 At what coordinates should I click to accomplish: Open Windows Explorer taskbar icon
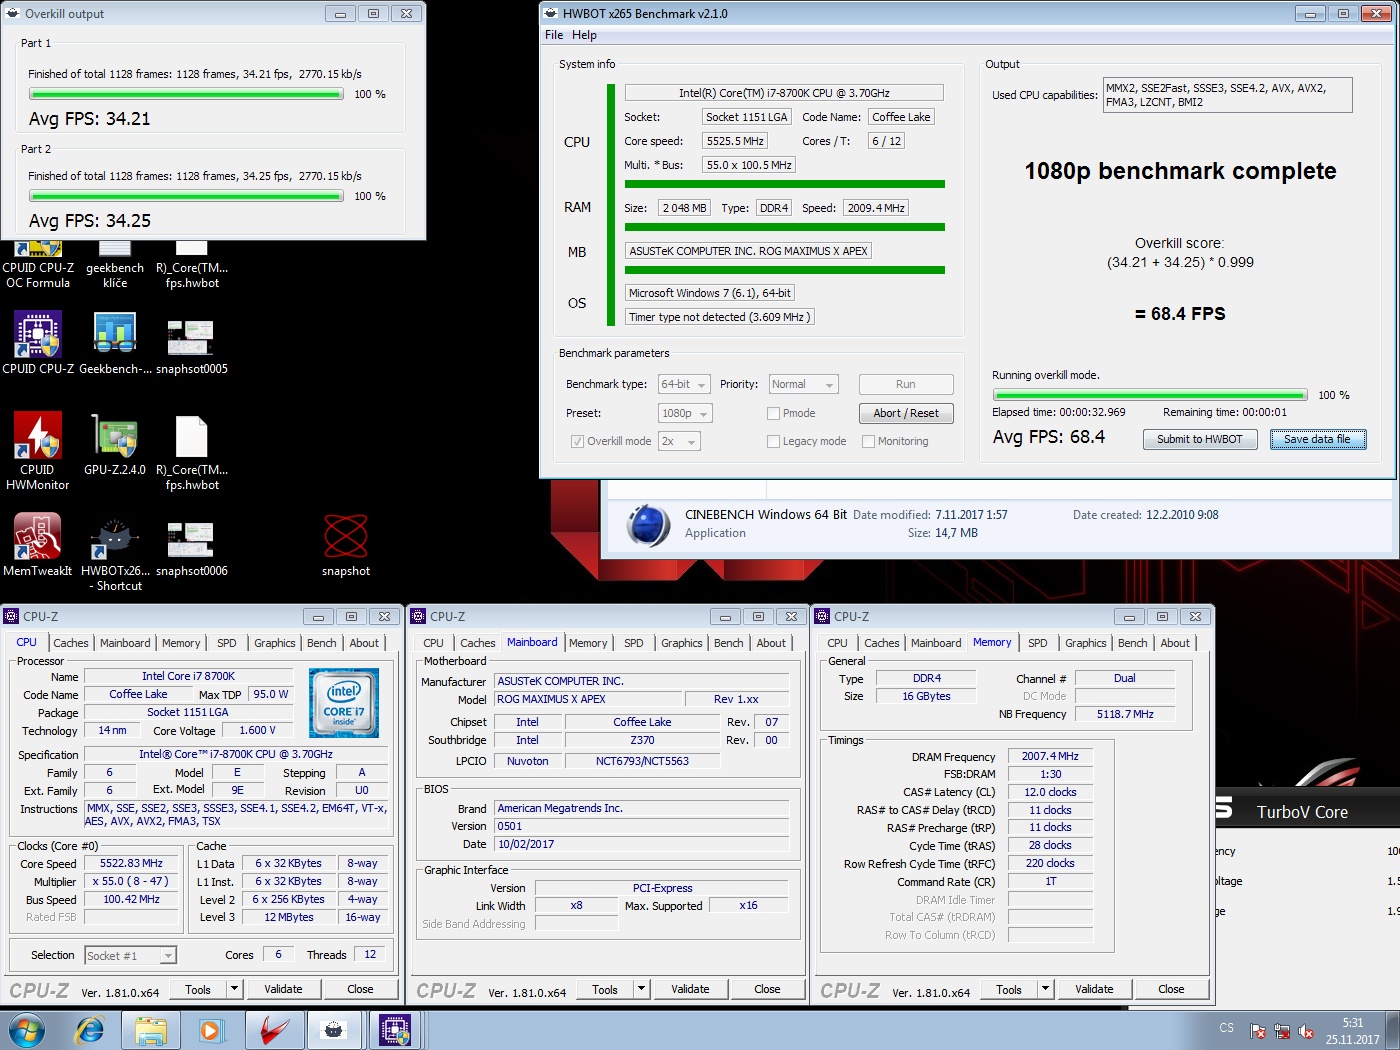(151, 1030)
